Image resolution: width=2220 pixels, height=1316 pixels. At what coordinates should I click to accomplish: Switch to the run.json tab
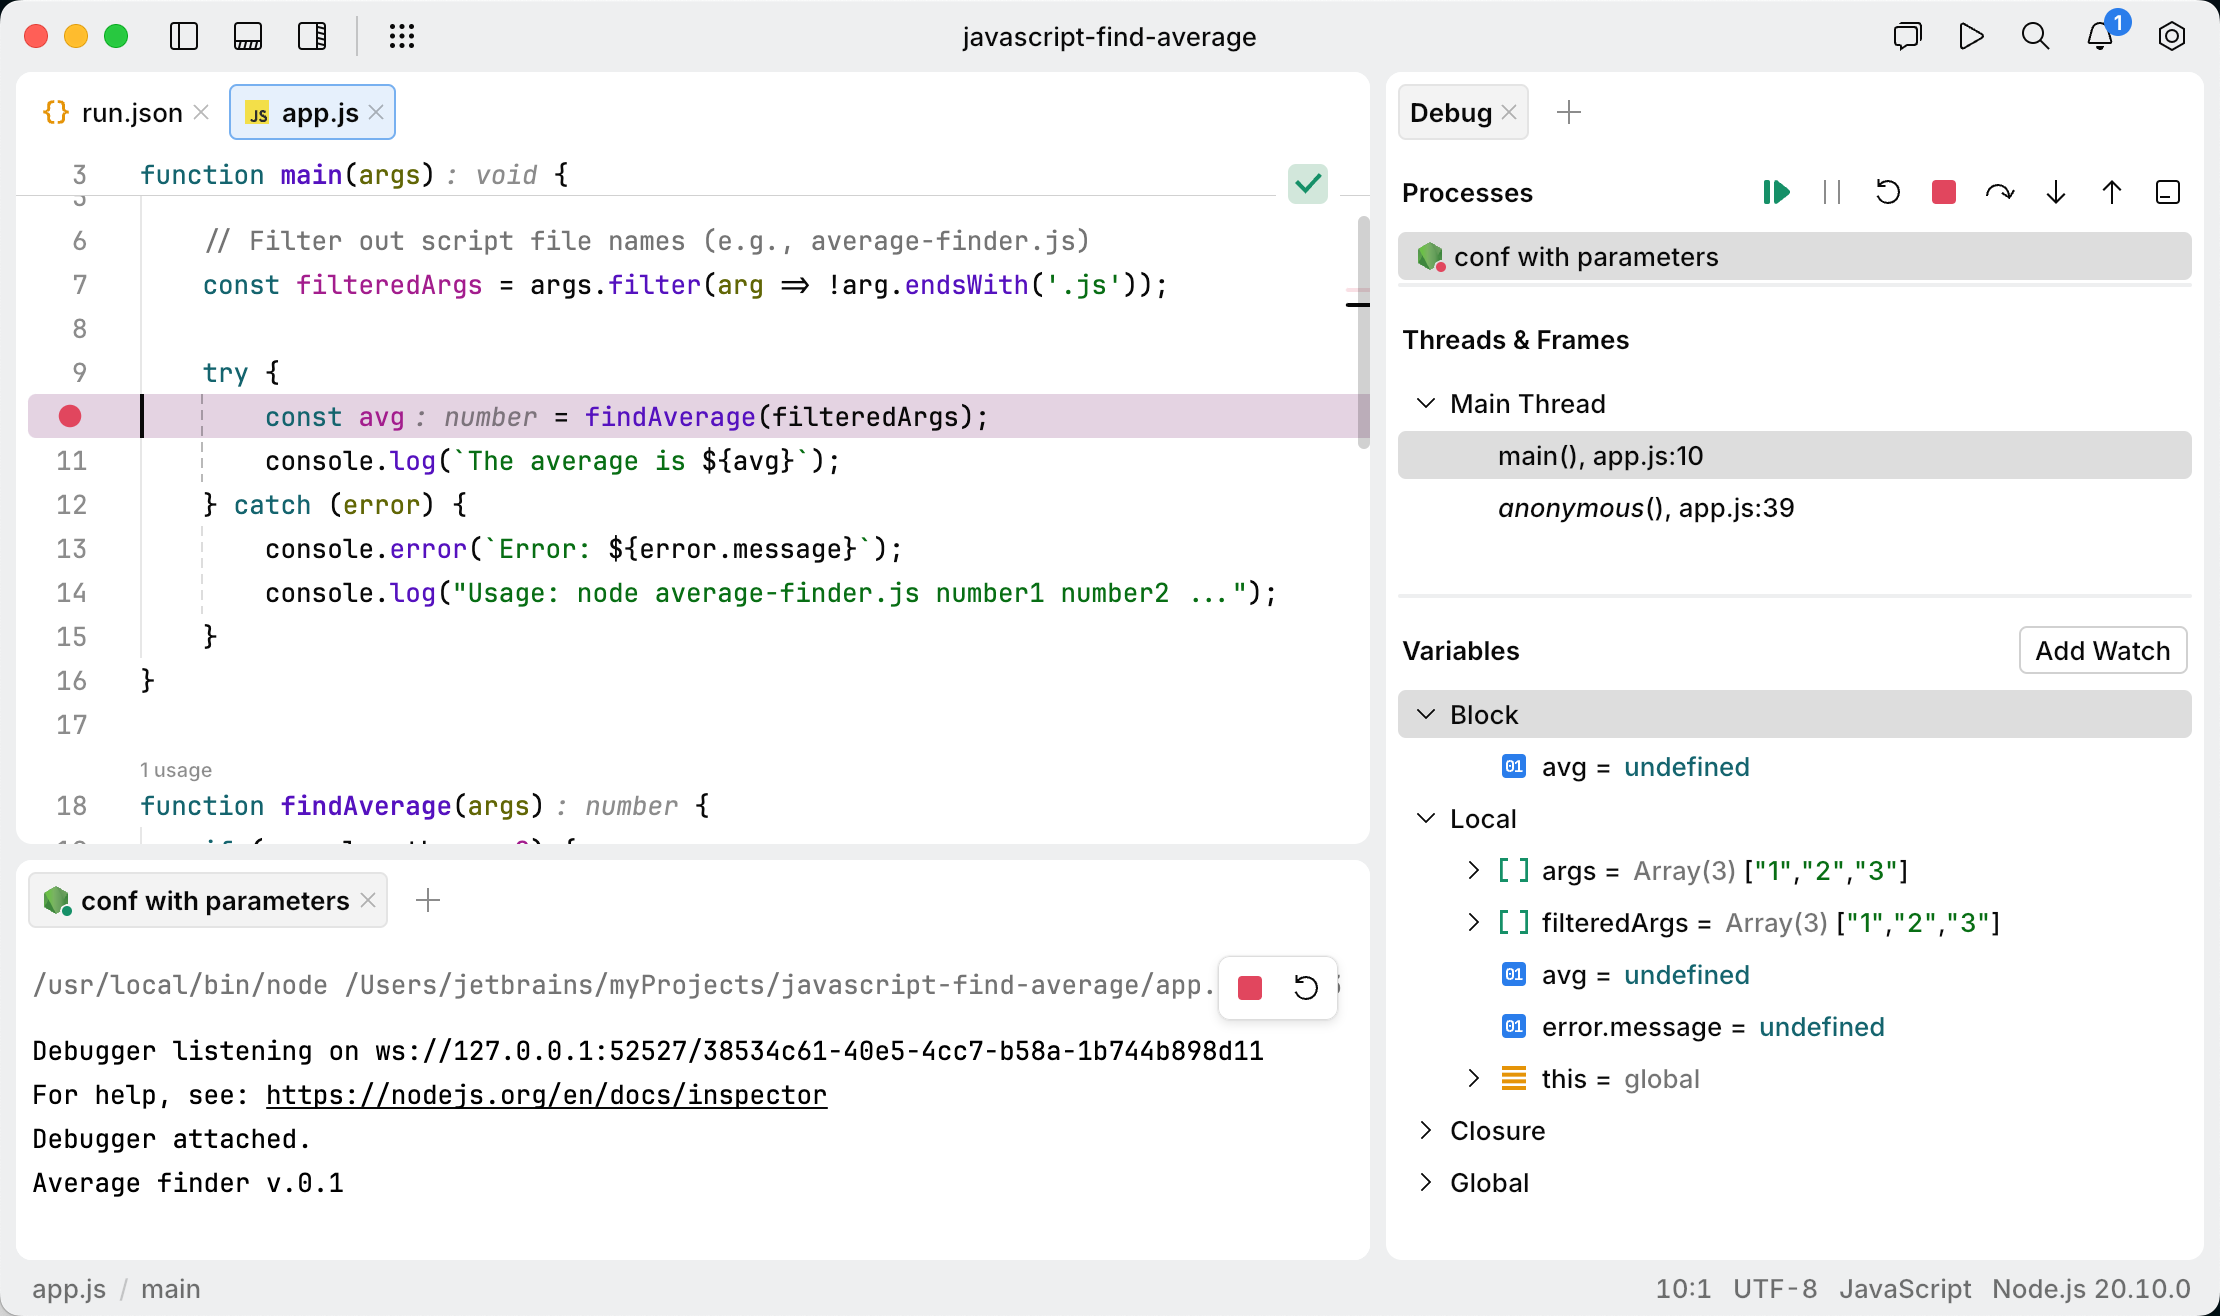click(131, 112)
